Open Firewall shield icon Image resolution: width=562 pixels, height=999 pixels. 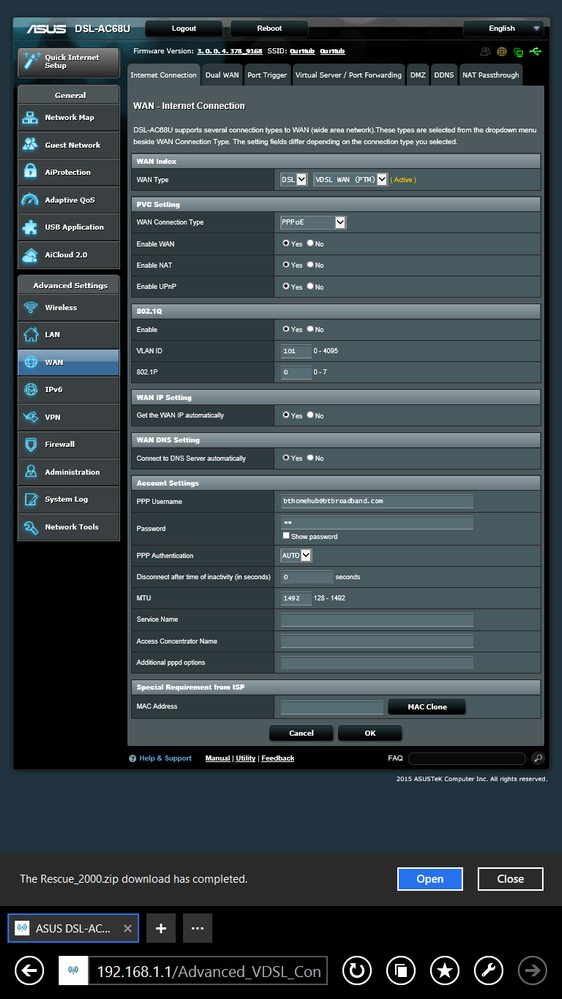click(30, 445)
